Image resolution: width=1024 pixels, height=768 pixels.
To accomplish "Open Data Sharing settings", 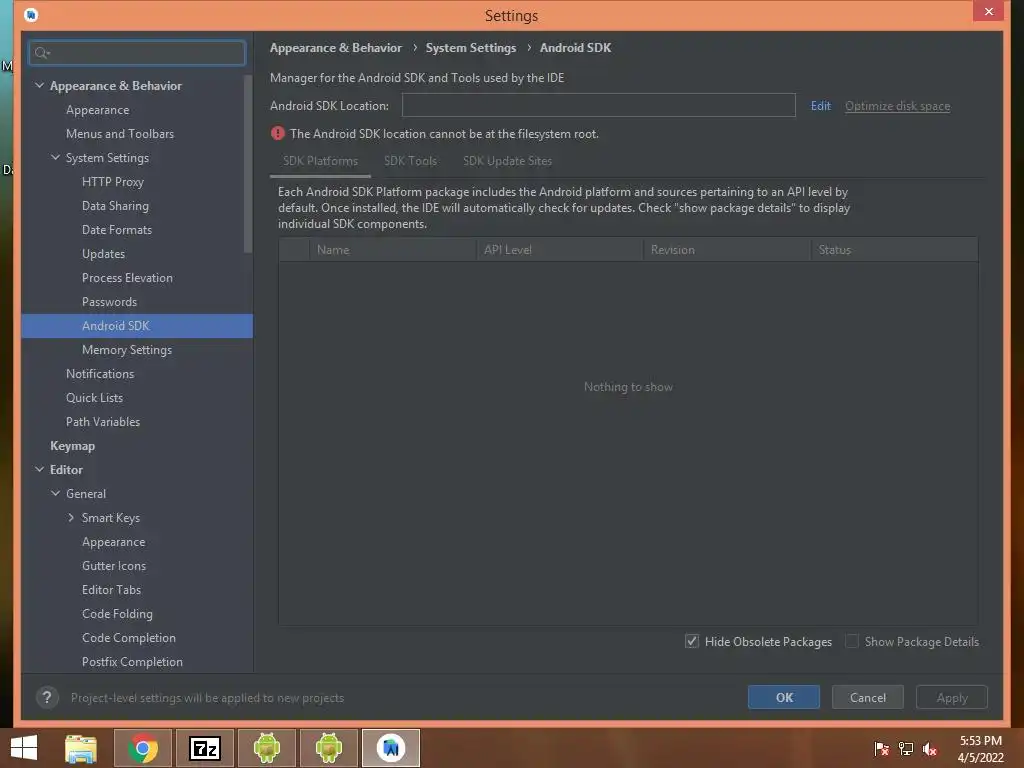I will click(116, 206).
